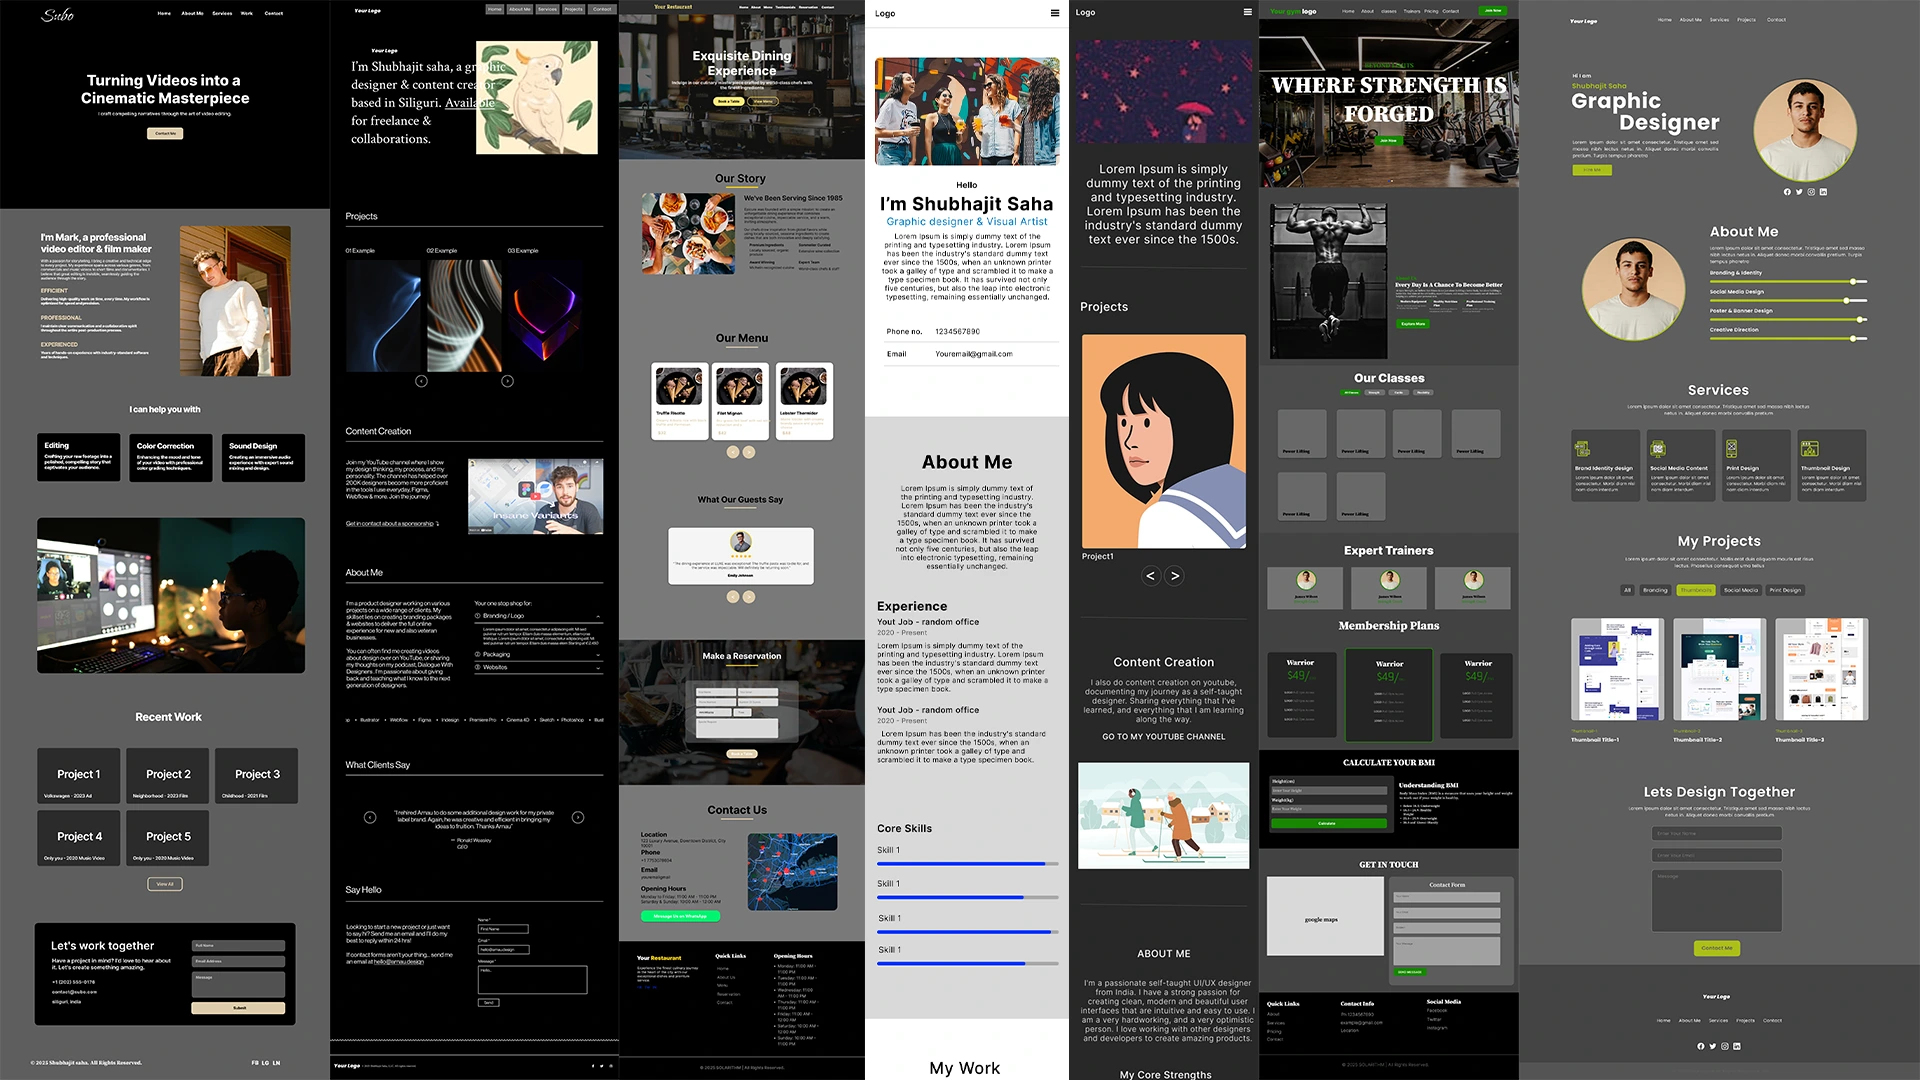This screenshot has width=1920, height=1080.
Task: Click the right arrow under Project1 carousel
Action: tap(1174, 576)
